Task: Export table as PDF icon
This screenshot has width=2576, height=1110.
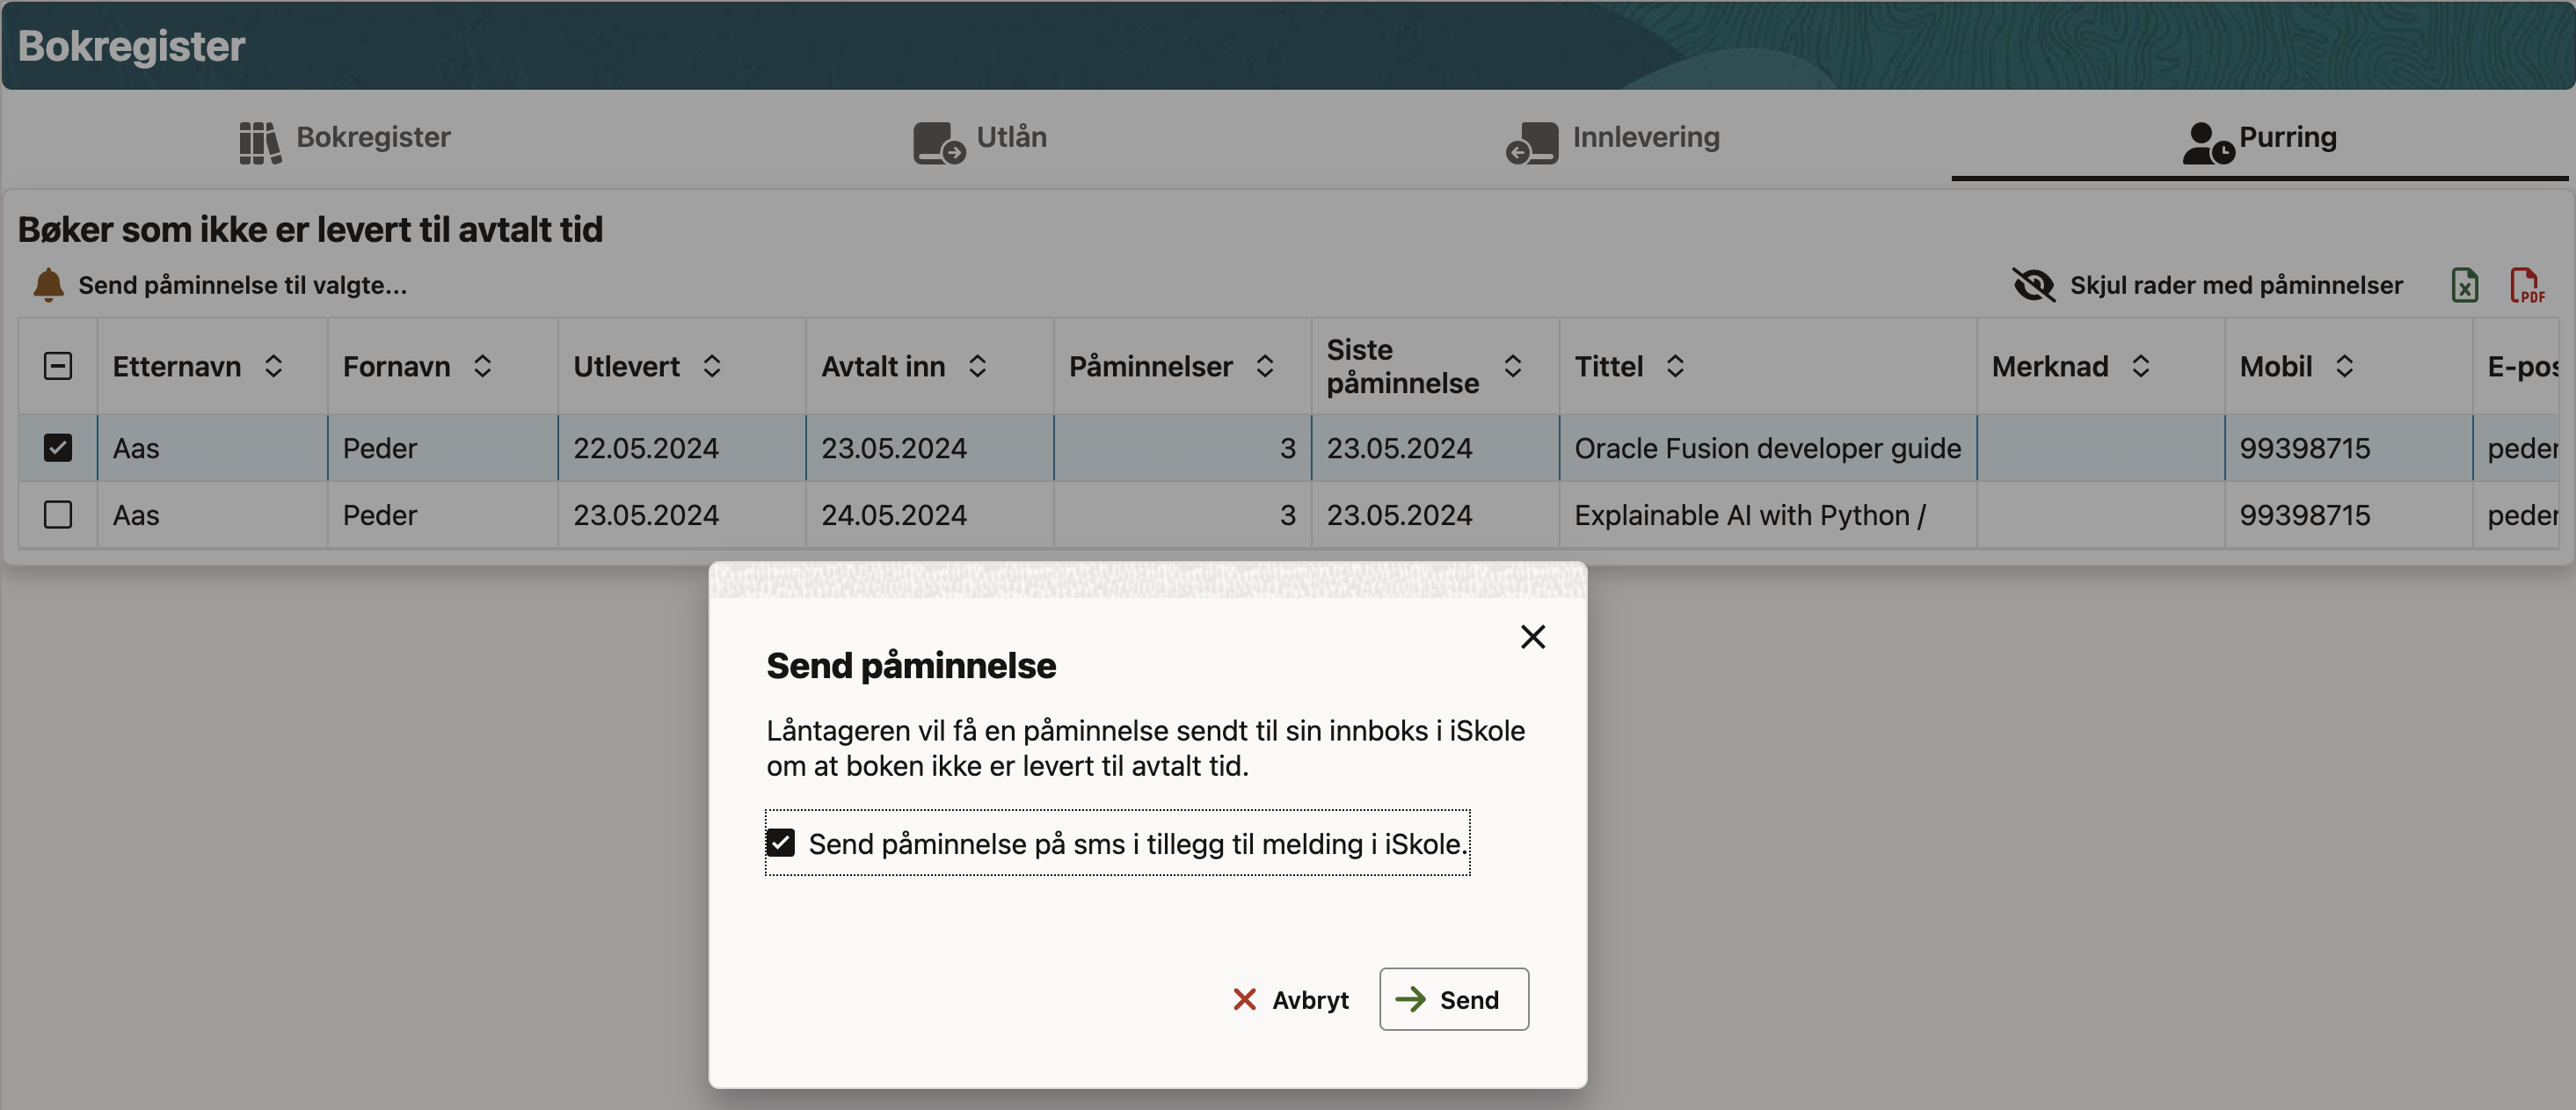Action: point(2525,286)
